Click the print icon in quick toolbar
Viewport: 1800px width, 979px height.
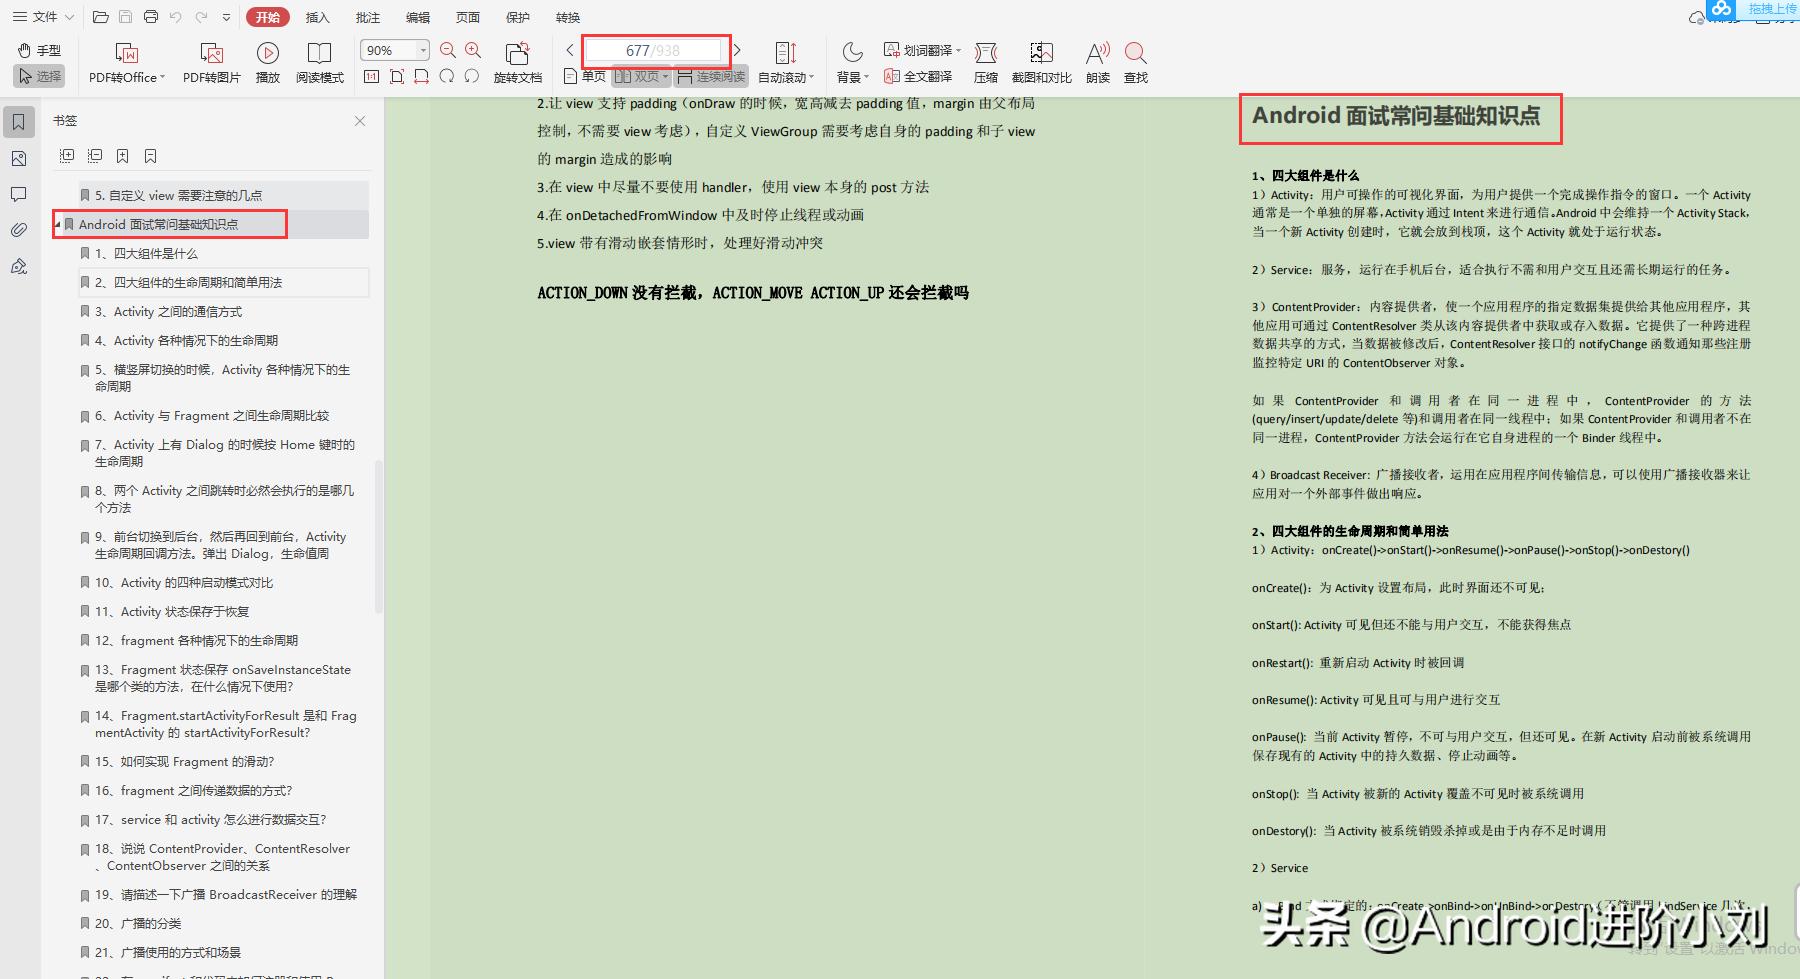point(151,17)
